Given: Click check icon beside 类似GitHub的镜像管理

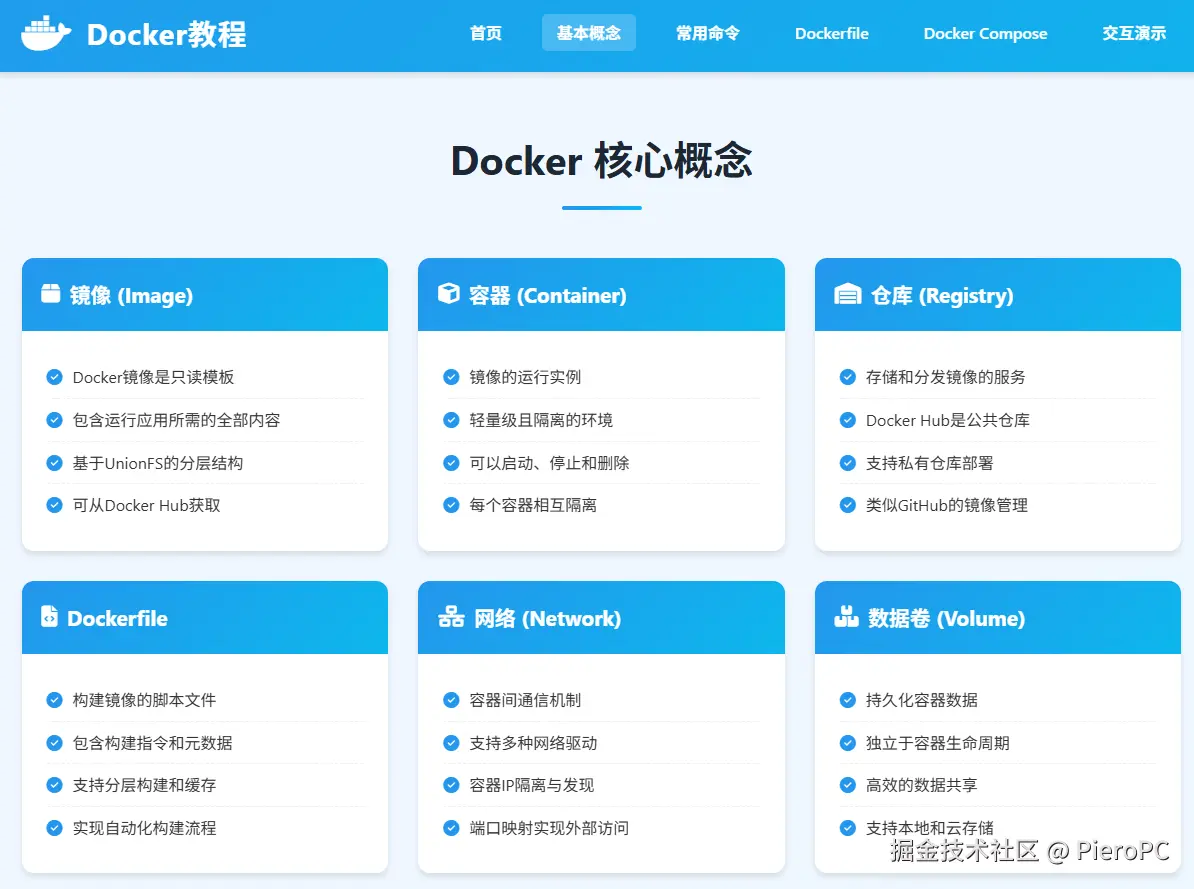Looking at the screenshot, I should [848, 505].
